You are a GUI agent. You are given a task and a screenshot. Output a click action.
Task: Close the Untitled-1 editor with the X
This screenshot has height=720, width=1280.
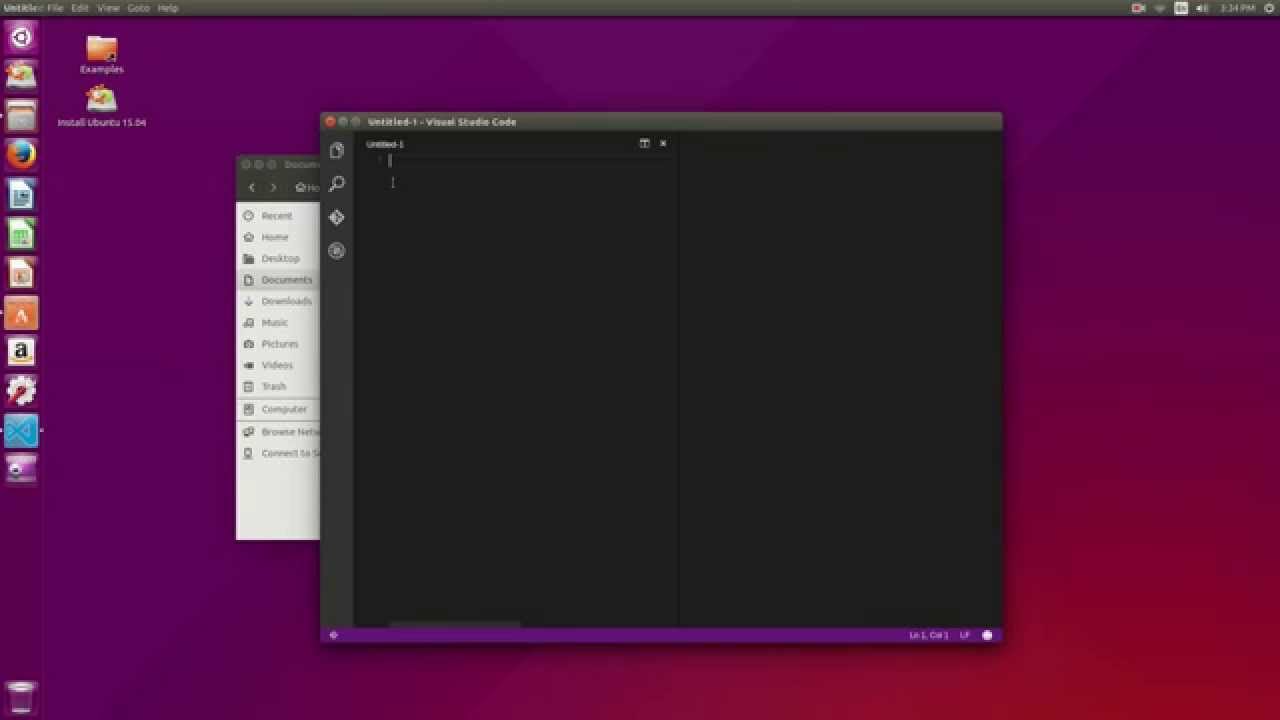coord(663,143)
